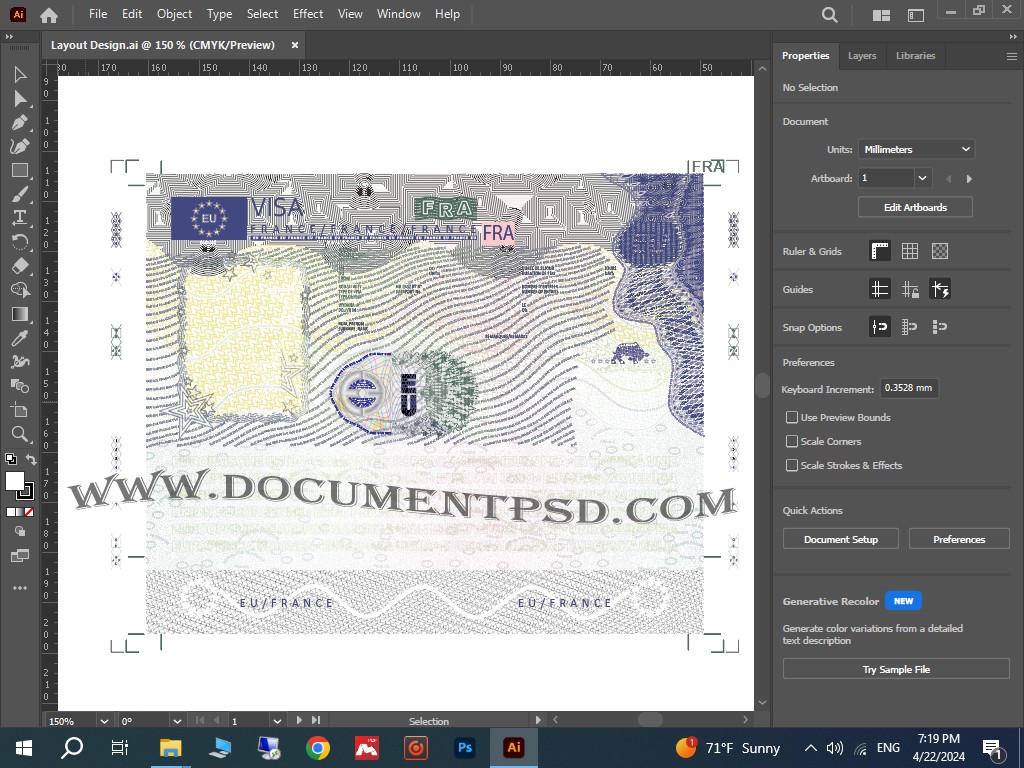Toggle Smart Guides button

click(x=940, y=289)
